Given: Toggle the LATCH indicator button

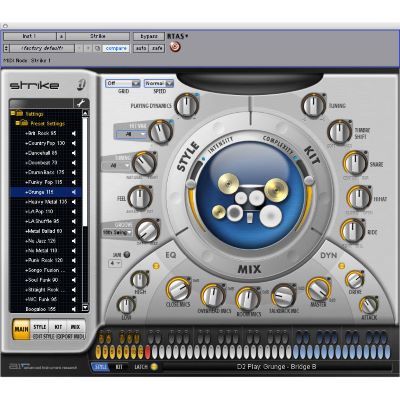Looking at the screenshot, I should point(154,367).
